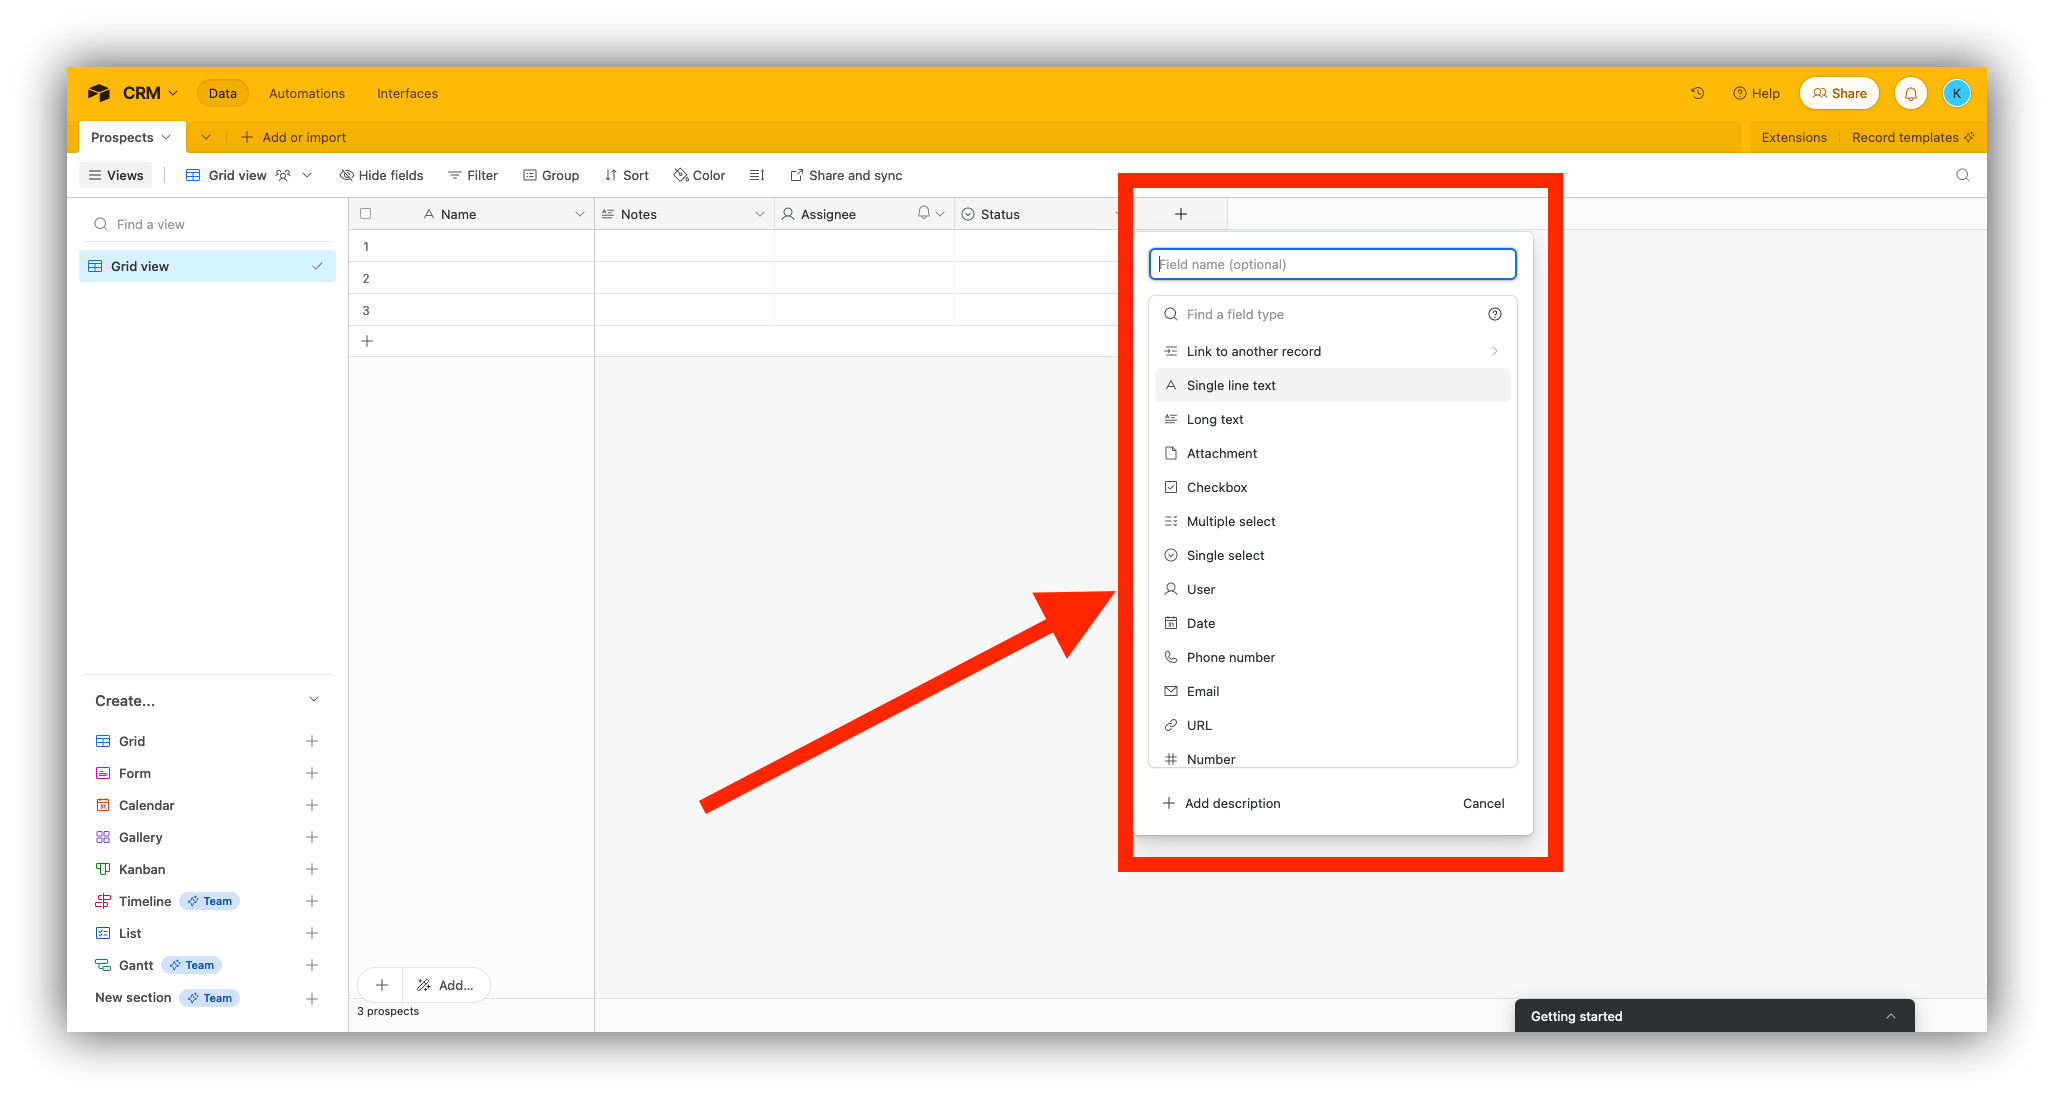Add a Kanban view with plus
This screenshot has width=2054, height=1099.
(312, 869)
